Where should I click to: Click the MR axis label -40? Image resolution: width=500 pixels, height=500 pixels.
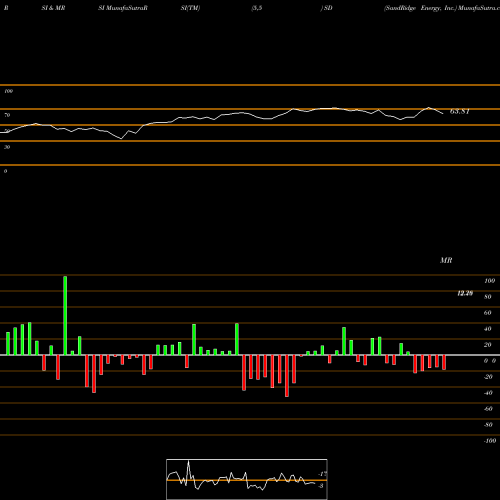(x=488, y=393)
